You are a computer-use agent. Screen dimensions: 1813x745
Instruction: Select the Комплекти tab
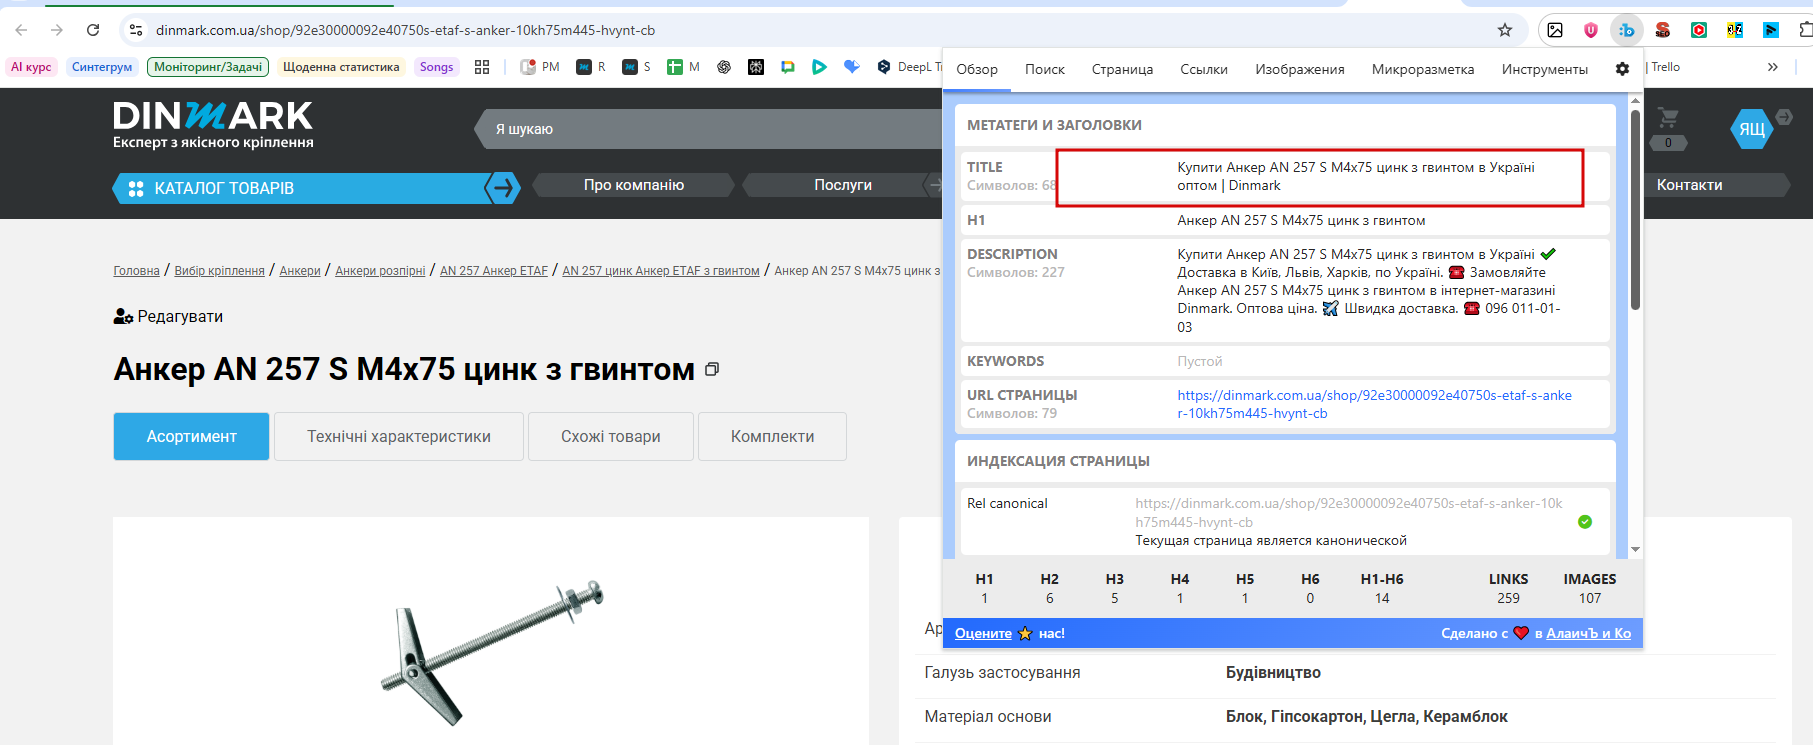[772, 436]
